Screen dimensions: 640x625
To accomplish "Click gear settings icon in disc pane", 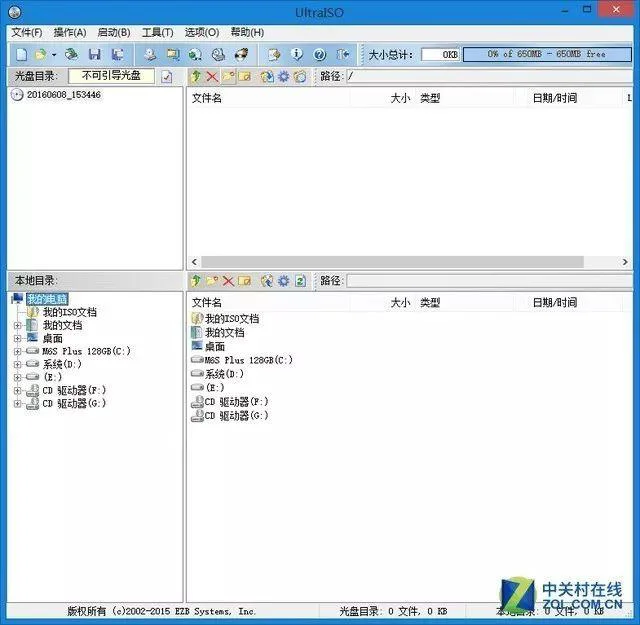I will tap(284, 76).
